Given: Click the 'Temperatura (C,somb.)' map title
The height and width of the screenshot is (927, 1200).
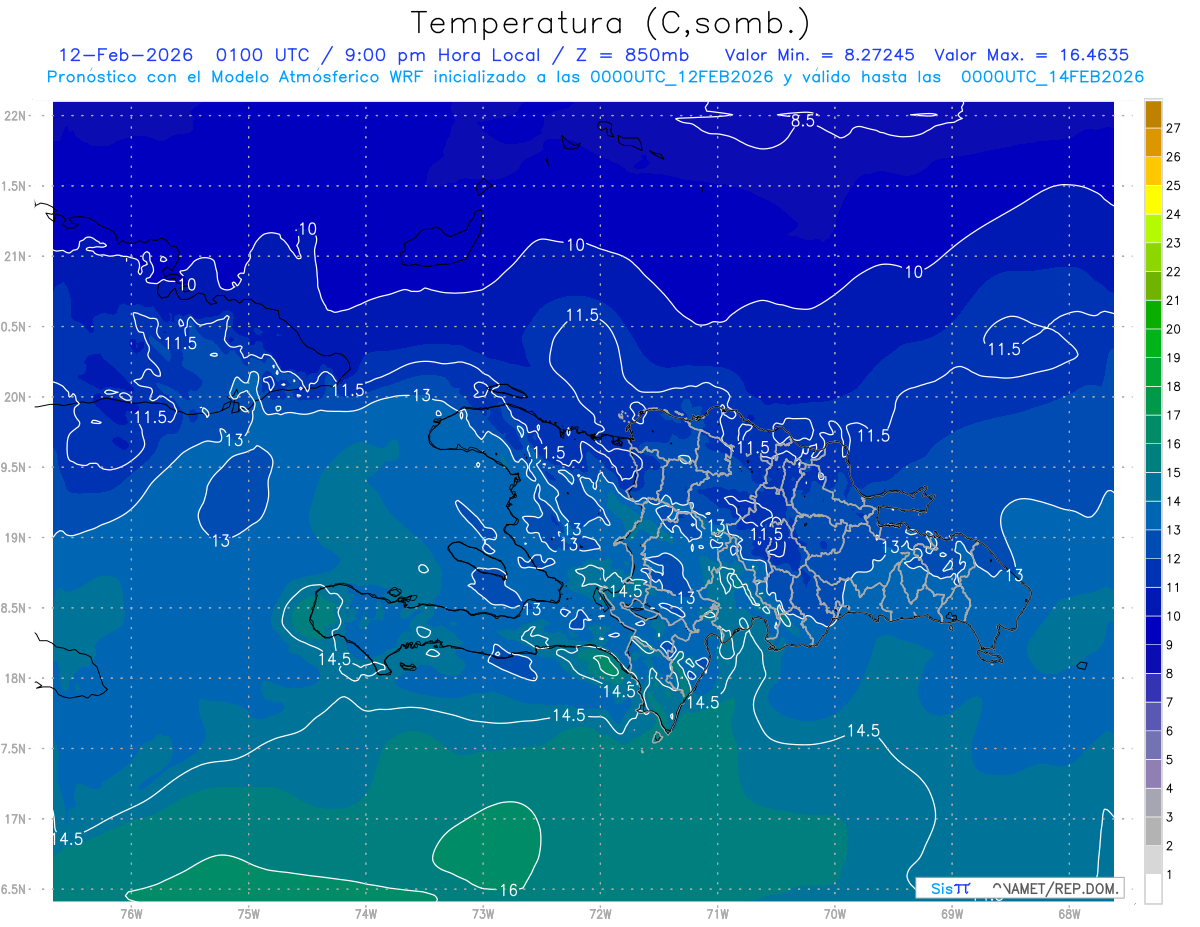Looking at the screenshot, I should (611, 22).
